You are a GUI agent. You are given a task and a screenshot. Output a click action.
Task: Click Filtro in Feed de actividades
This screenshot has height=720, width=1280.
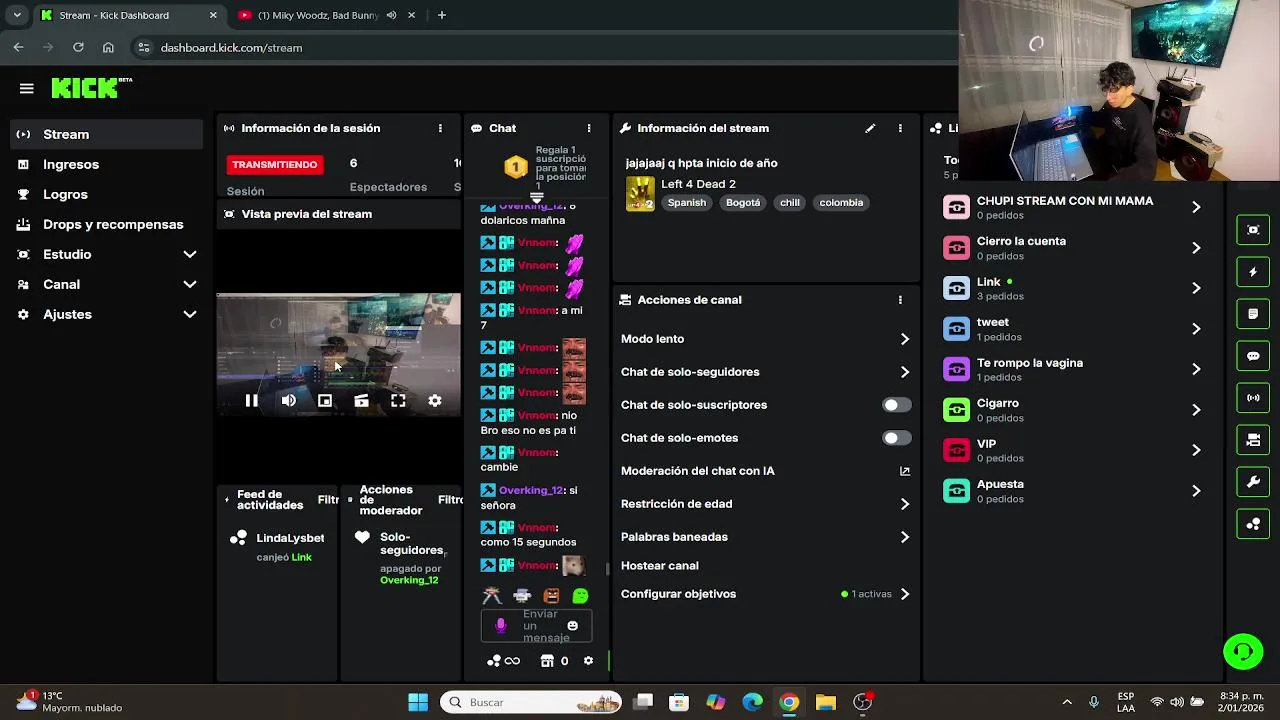point(327,500)
